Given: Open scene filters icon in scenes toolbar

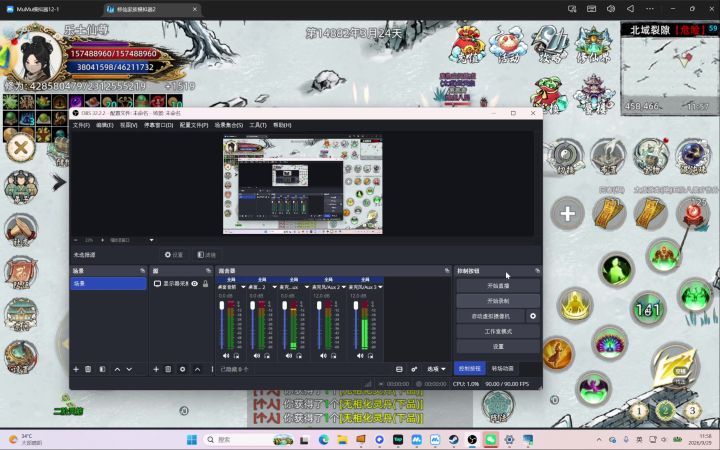Looking at the screenshot, I should [x=102, y=369].
